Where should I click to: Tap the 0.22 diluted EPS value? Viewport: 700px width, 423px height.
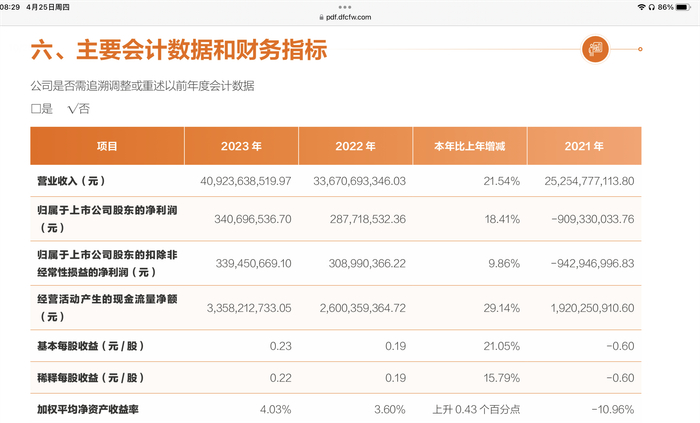click(x=280, y=378)
